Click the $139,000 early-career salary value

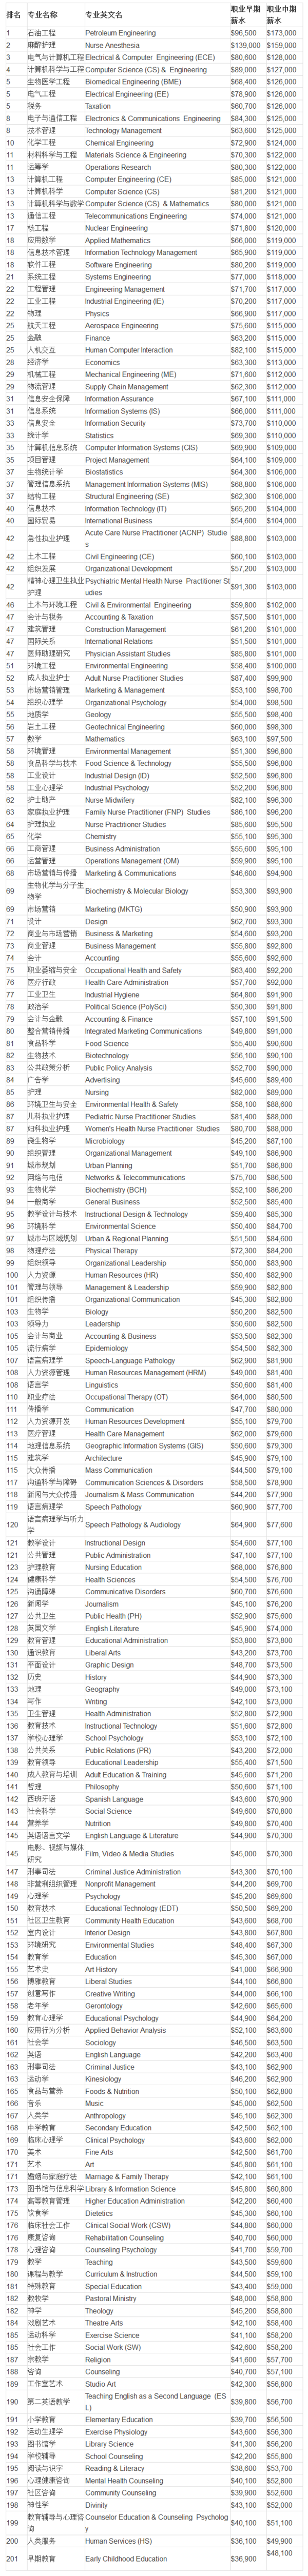(x=245, y=45)
